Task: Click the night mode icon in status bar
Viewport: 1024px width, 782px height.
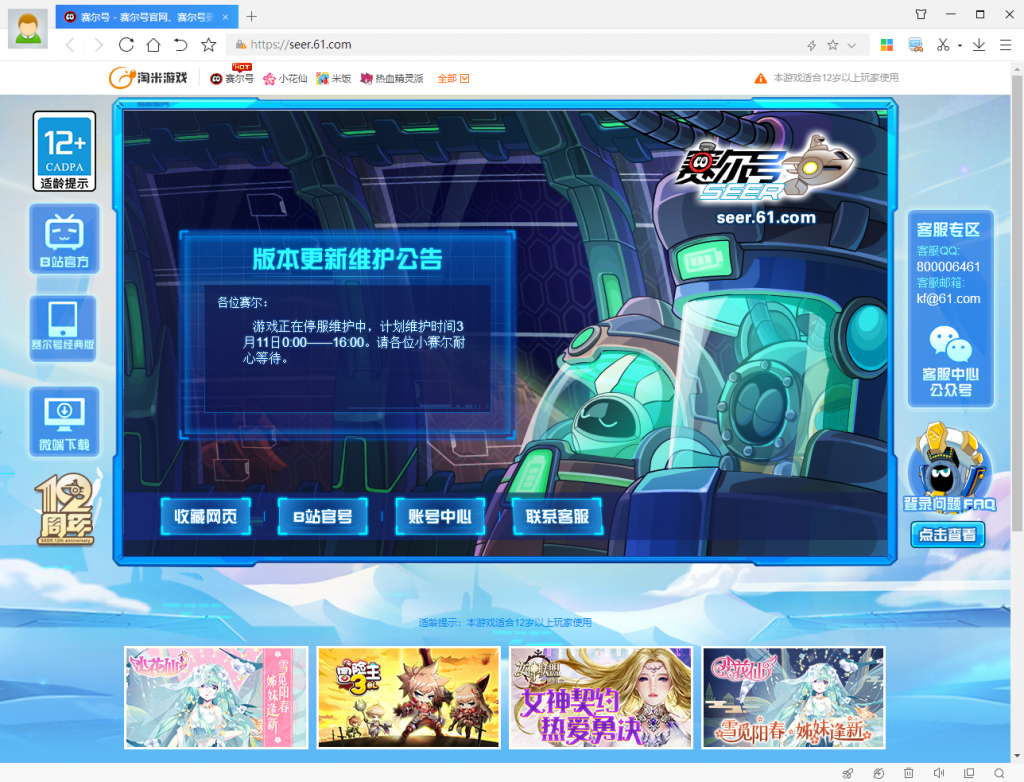Action: 879,773
